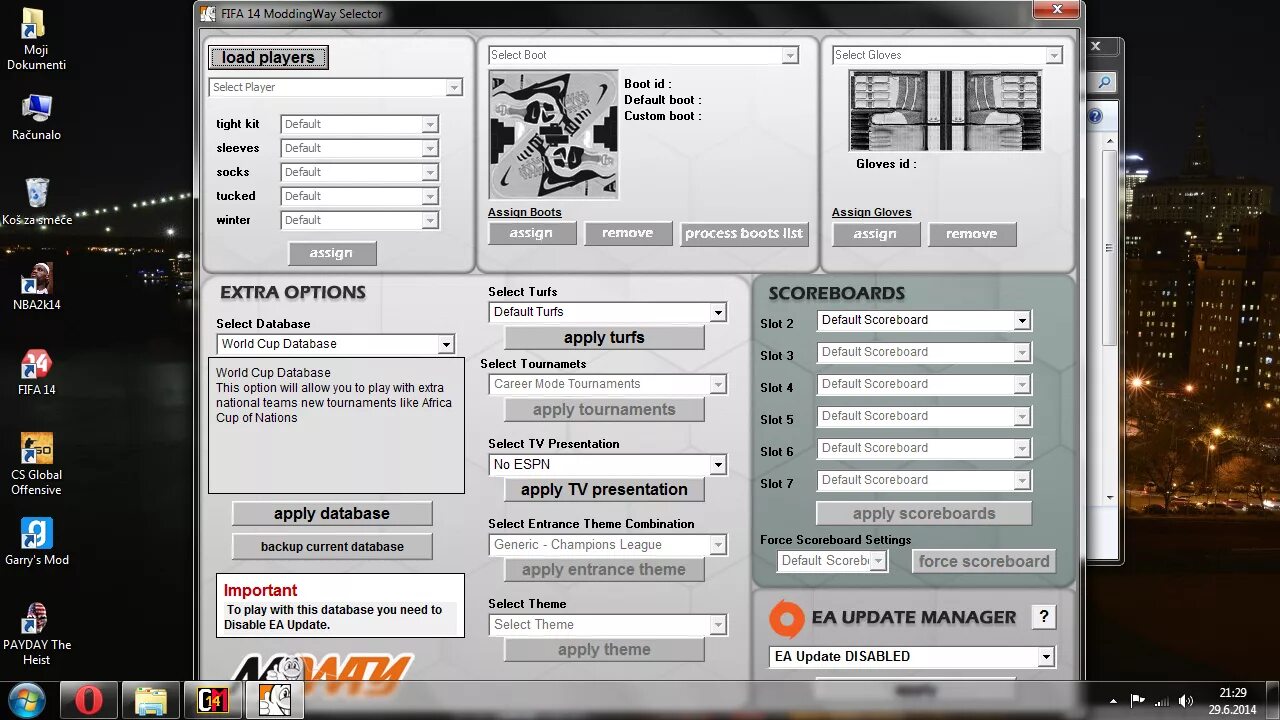This screenshot has width=1280, height=720.
Task: Click backup current database button
Action: pos(332,546)
